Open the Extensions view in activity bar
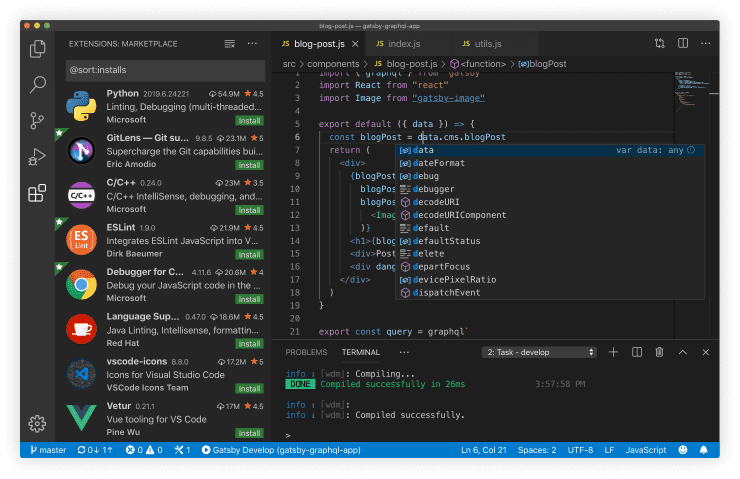The width and height of the screenshot is (740, 479). point(37,193)
